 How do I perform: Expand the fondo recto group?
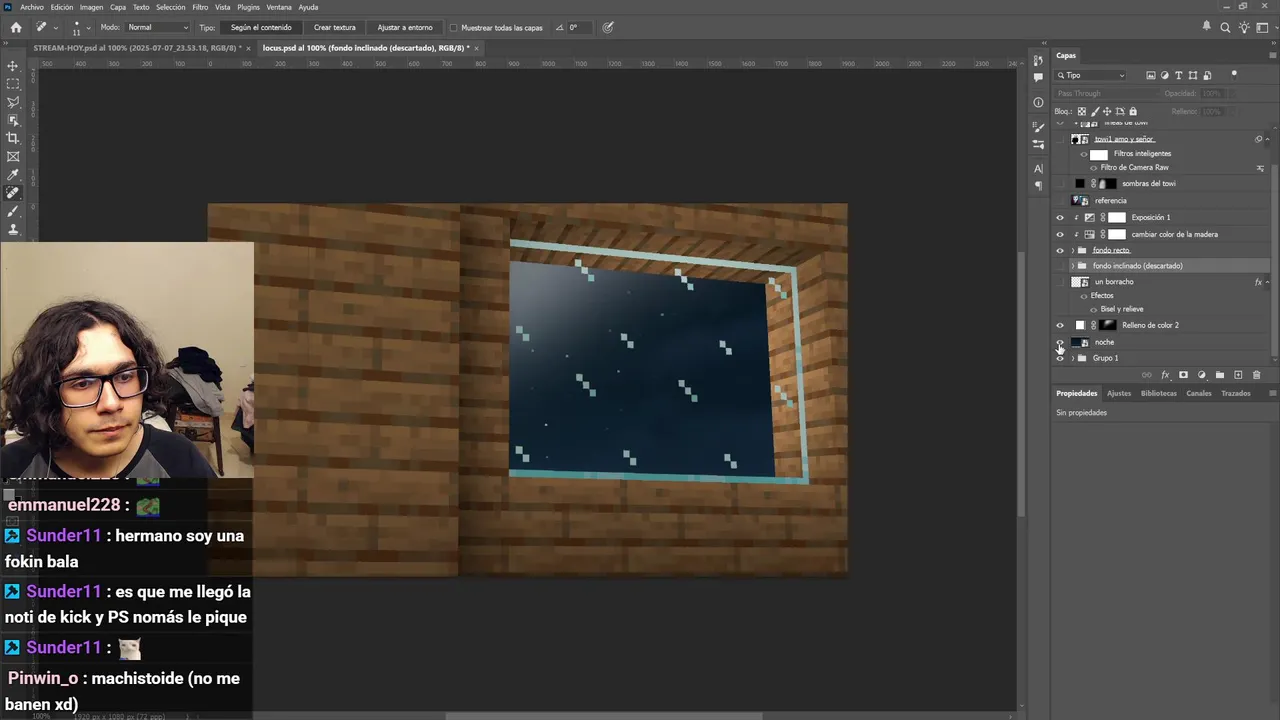[1073, 250]
